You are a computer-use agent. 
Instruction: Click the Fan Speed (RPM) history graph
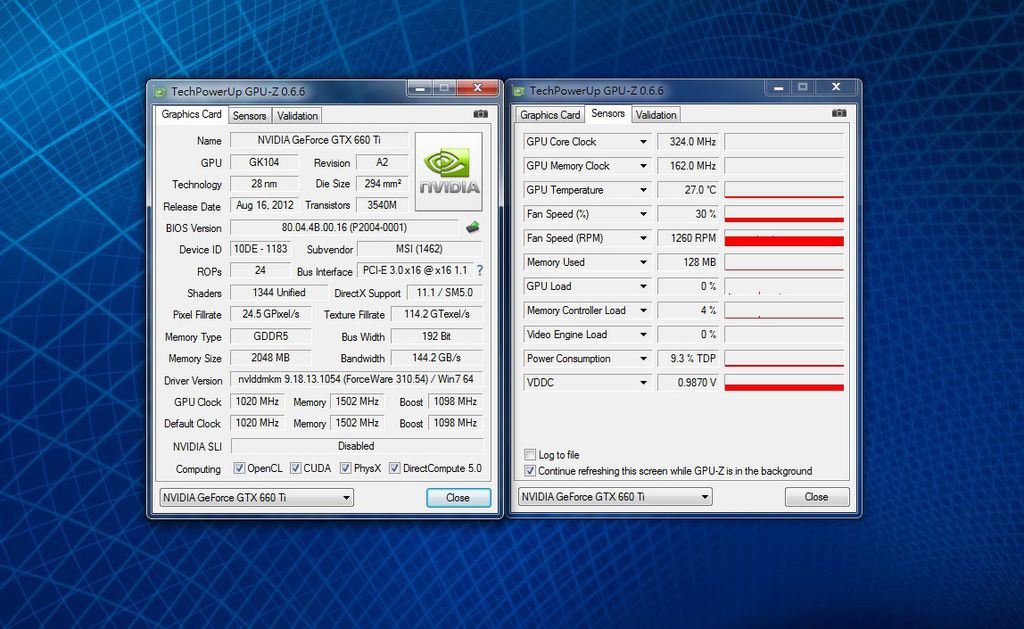pos(784,238)
